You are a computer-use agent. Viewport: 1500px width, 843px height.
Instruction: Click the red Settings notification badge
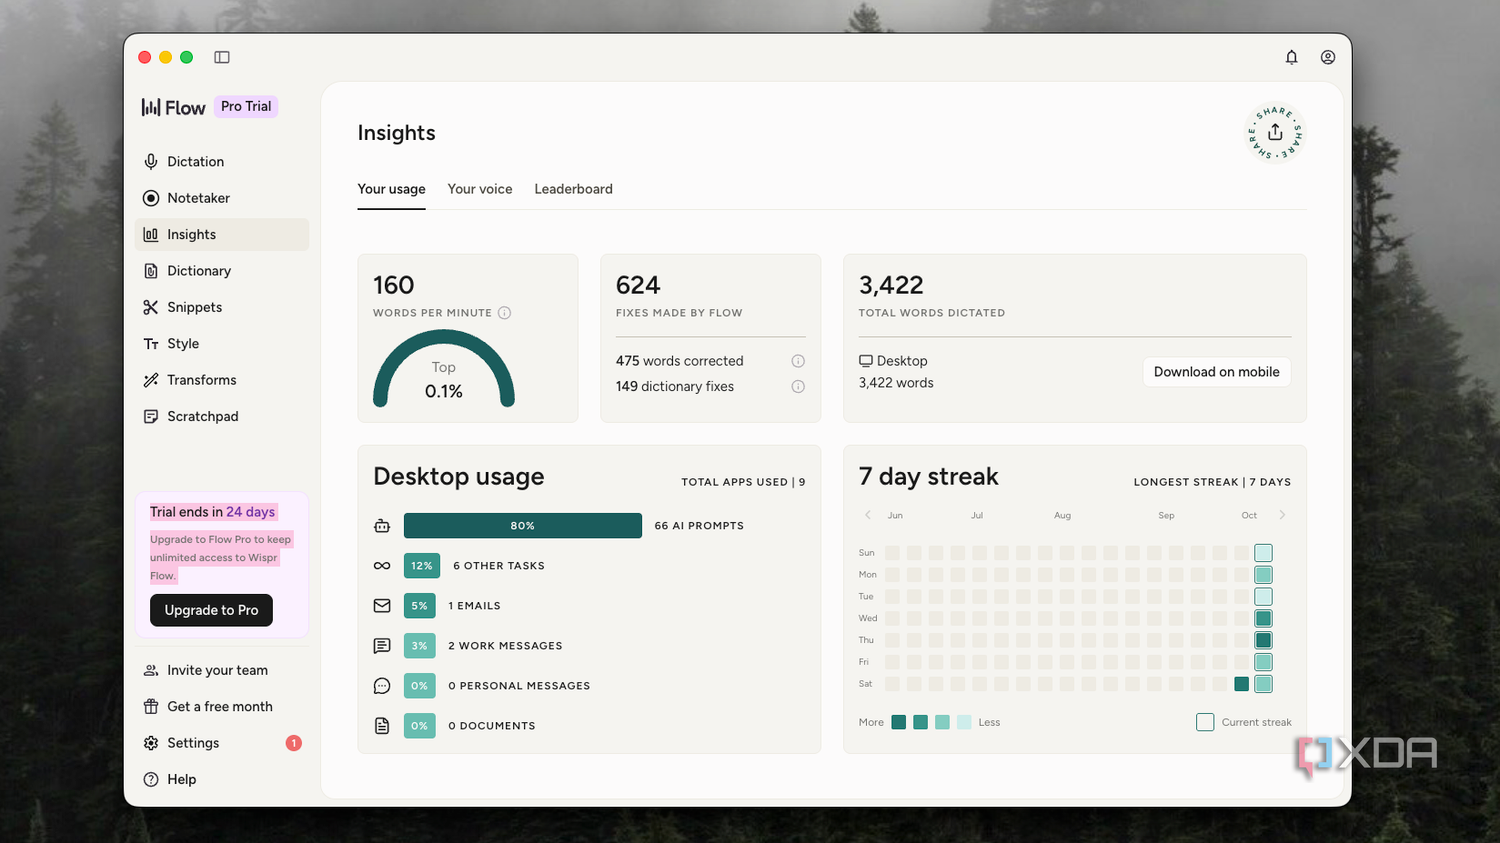point(294,743)
